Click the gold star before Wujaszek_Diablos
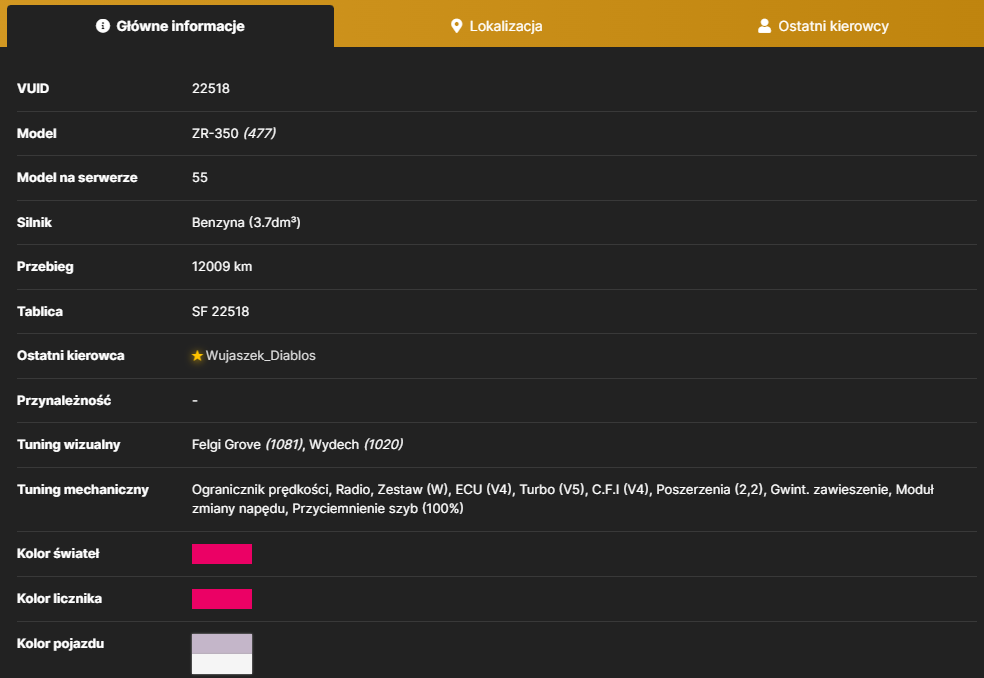This screenshot has width=984, height=678. click(x=197, y=355)
